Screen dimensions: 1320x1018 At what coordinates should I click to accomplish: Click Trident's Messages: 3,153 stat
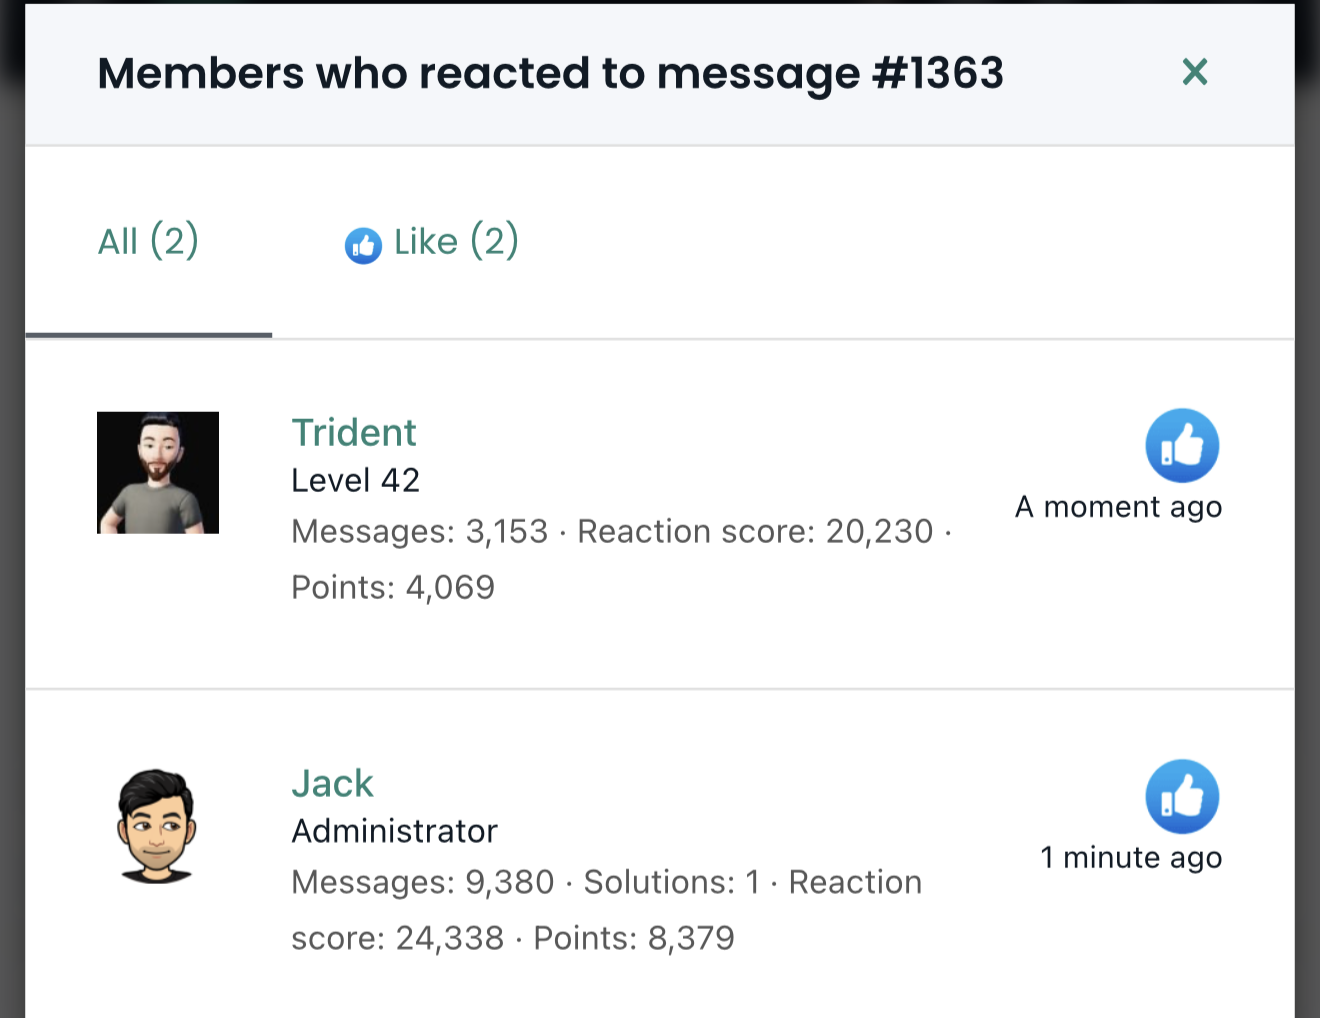pyautogui.click(x=420, y=531)
